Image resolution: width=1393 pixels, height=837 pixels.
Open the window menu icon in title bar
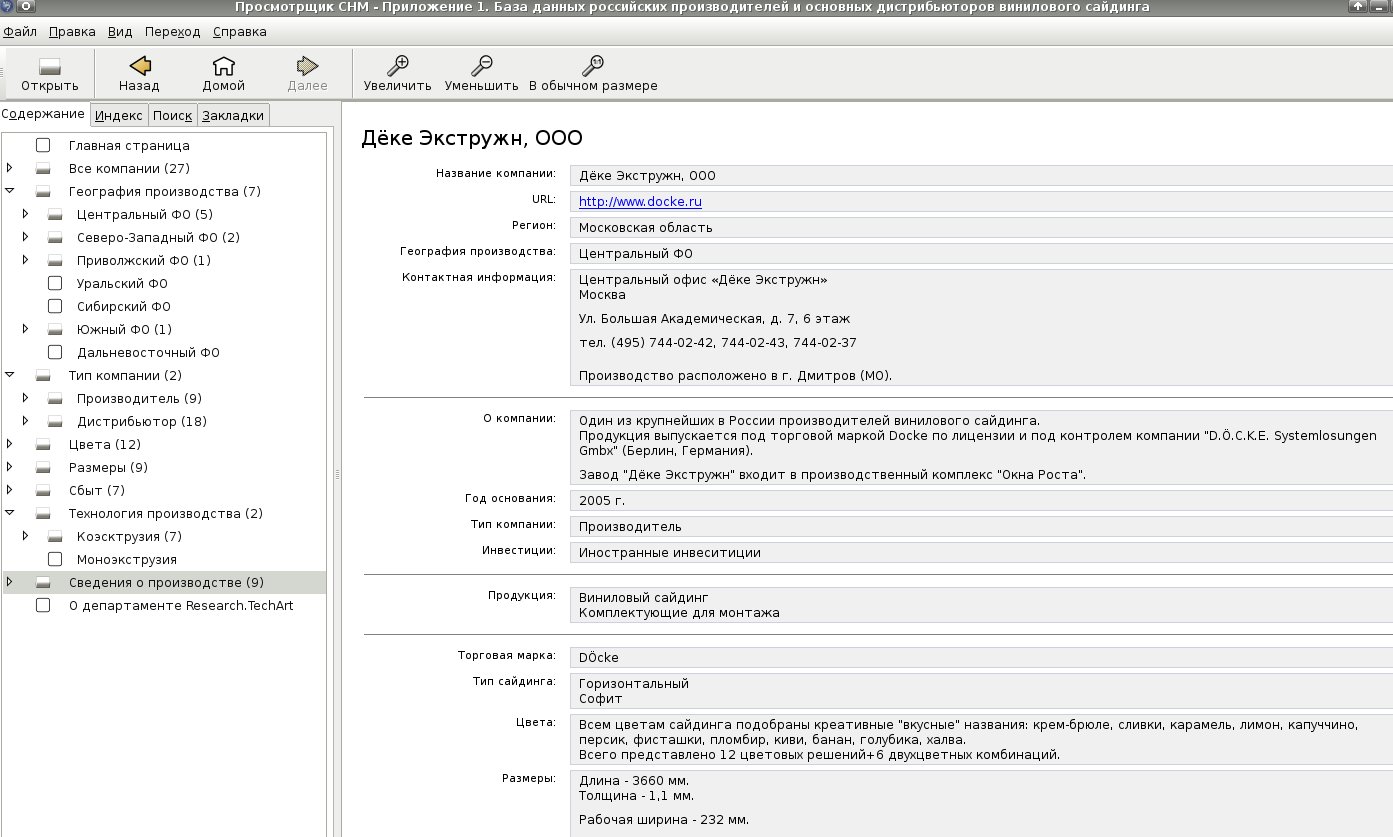tap(9, 7)
